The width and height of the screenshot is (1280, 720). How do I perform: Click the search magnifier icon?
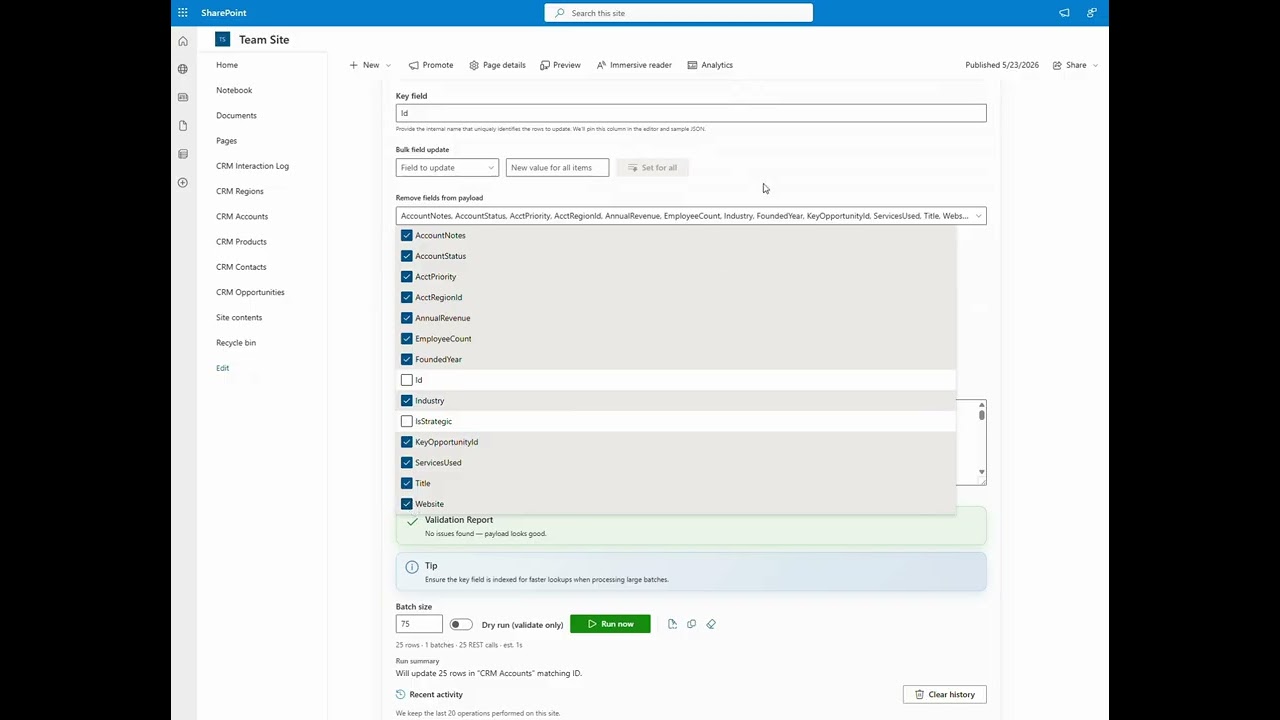[x=560, y=13]
